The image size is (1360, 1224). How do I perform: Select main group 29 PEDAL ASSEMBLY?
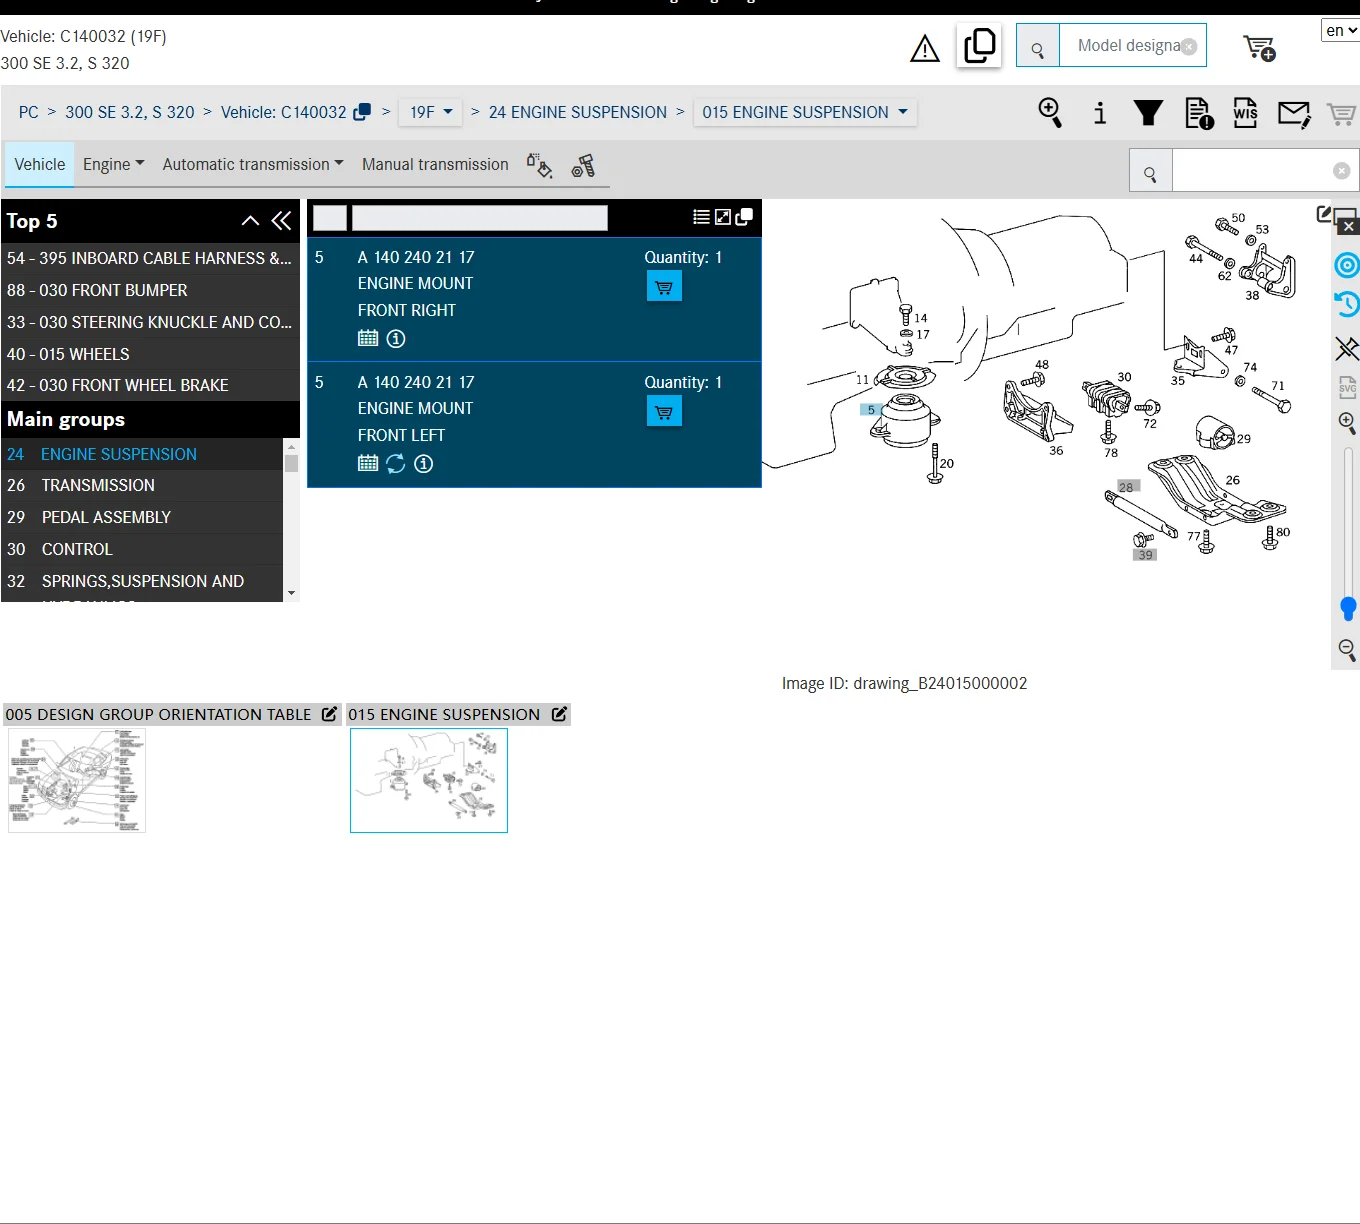point(143,517)
